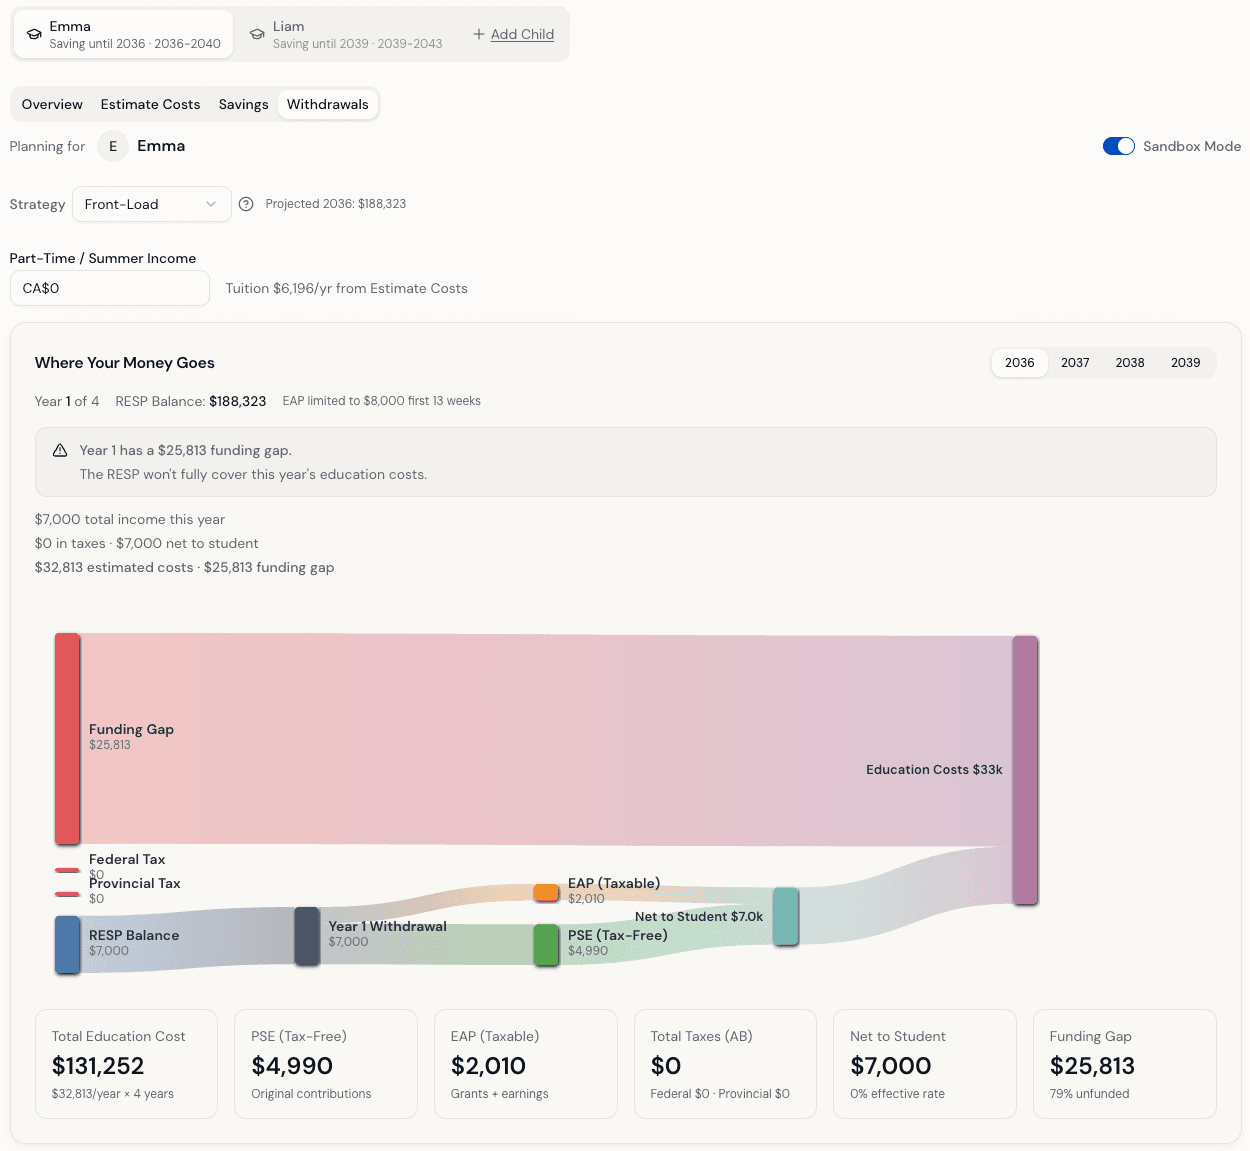1250x1151 pixels.
Task: Open the help icon next to Strategy
Action: pyautogui.click(x=246, y=204)
